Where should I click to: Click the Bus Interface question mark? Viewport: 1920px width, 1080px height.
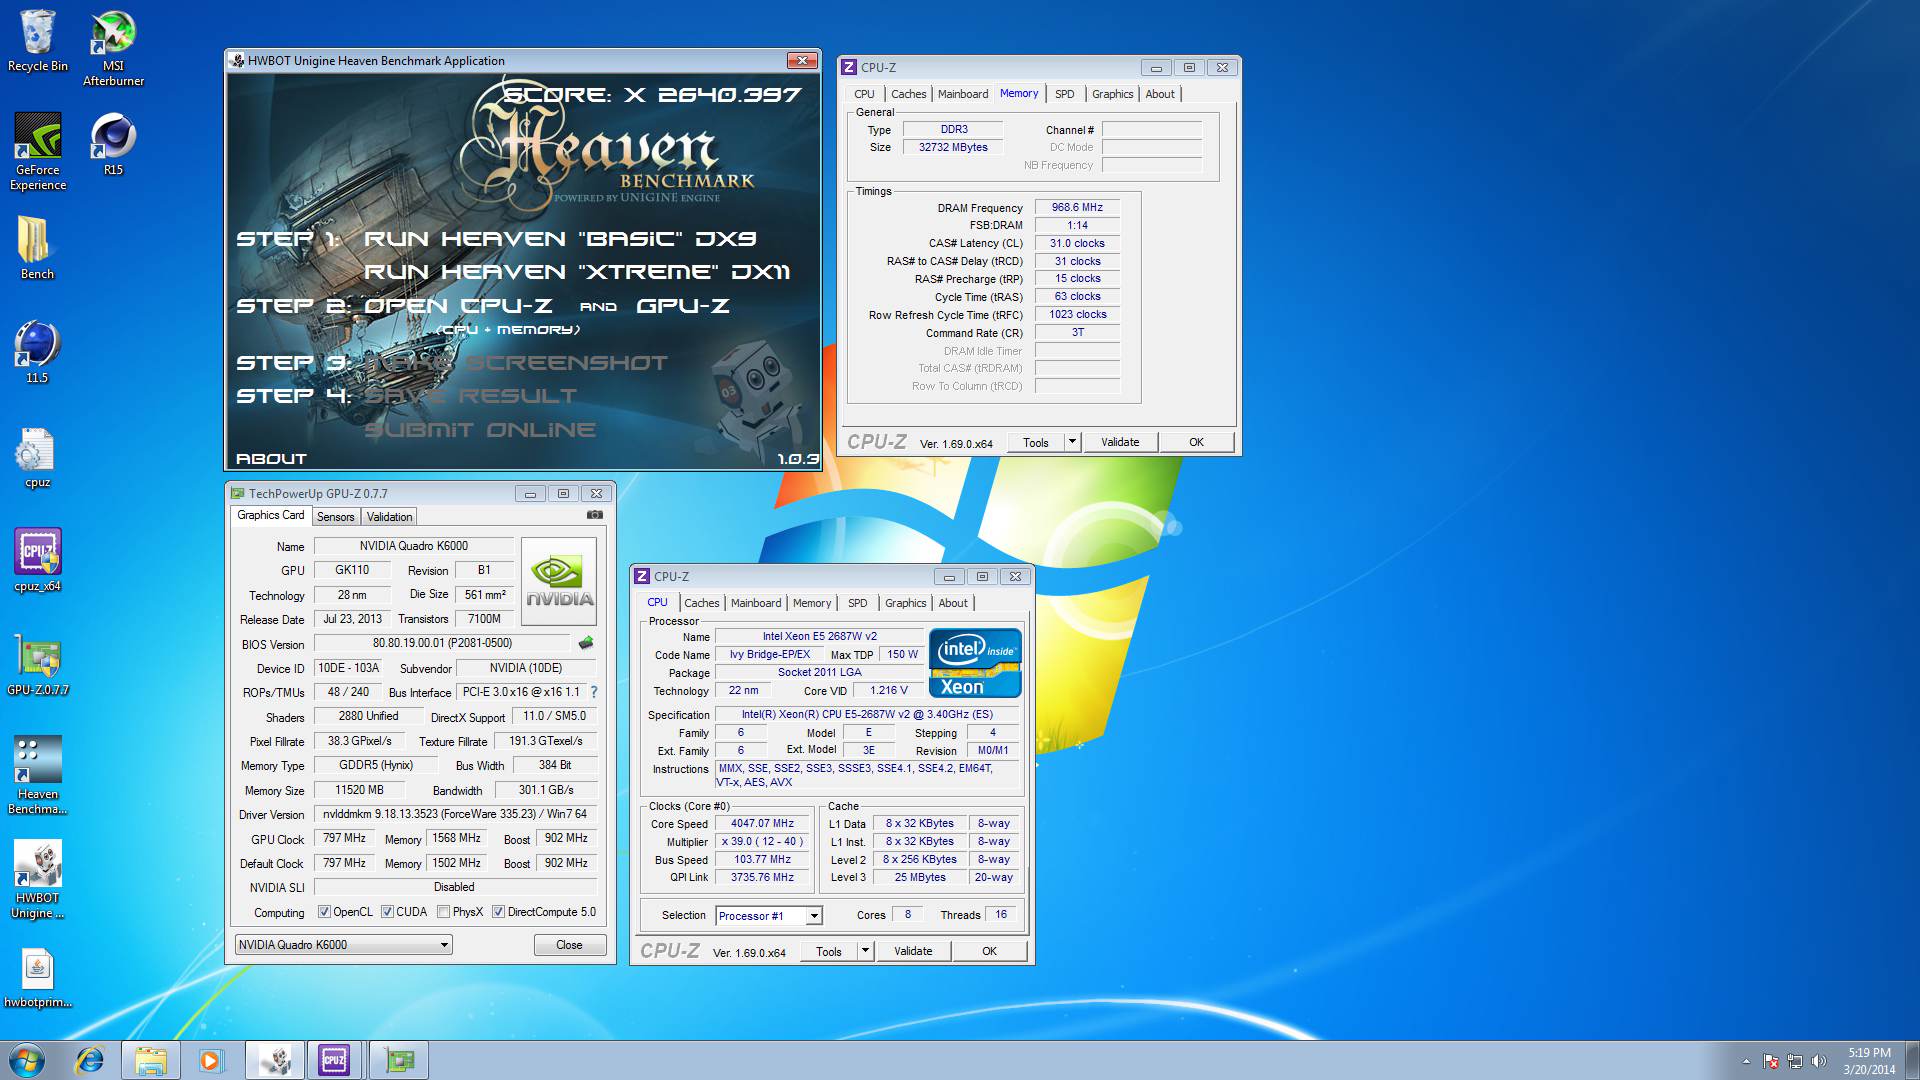(x=594, y=692)
